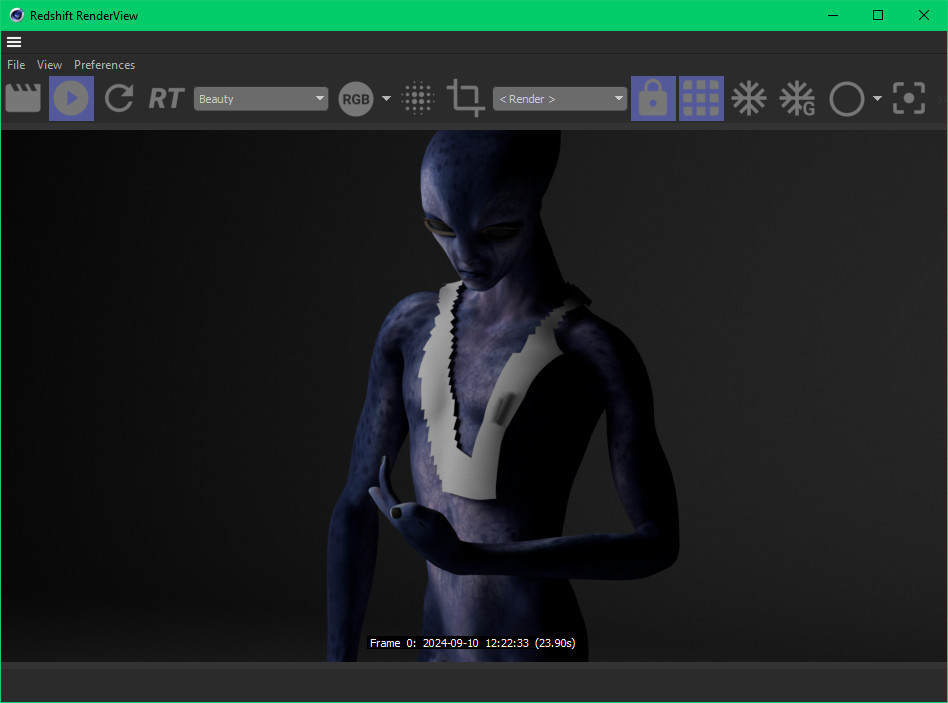Toggle the dotted sample pattern icon
The width and height of the screenshot is (948, 703).
coord(418,98)
